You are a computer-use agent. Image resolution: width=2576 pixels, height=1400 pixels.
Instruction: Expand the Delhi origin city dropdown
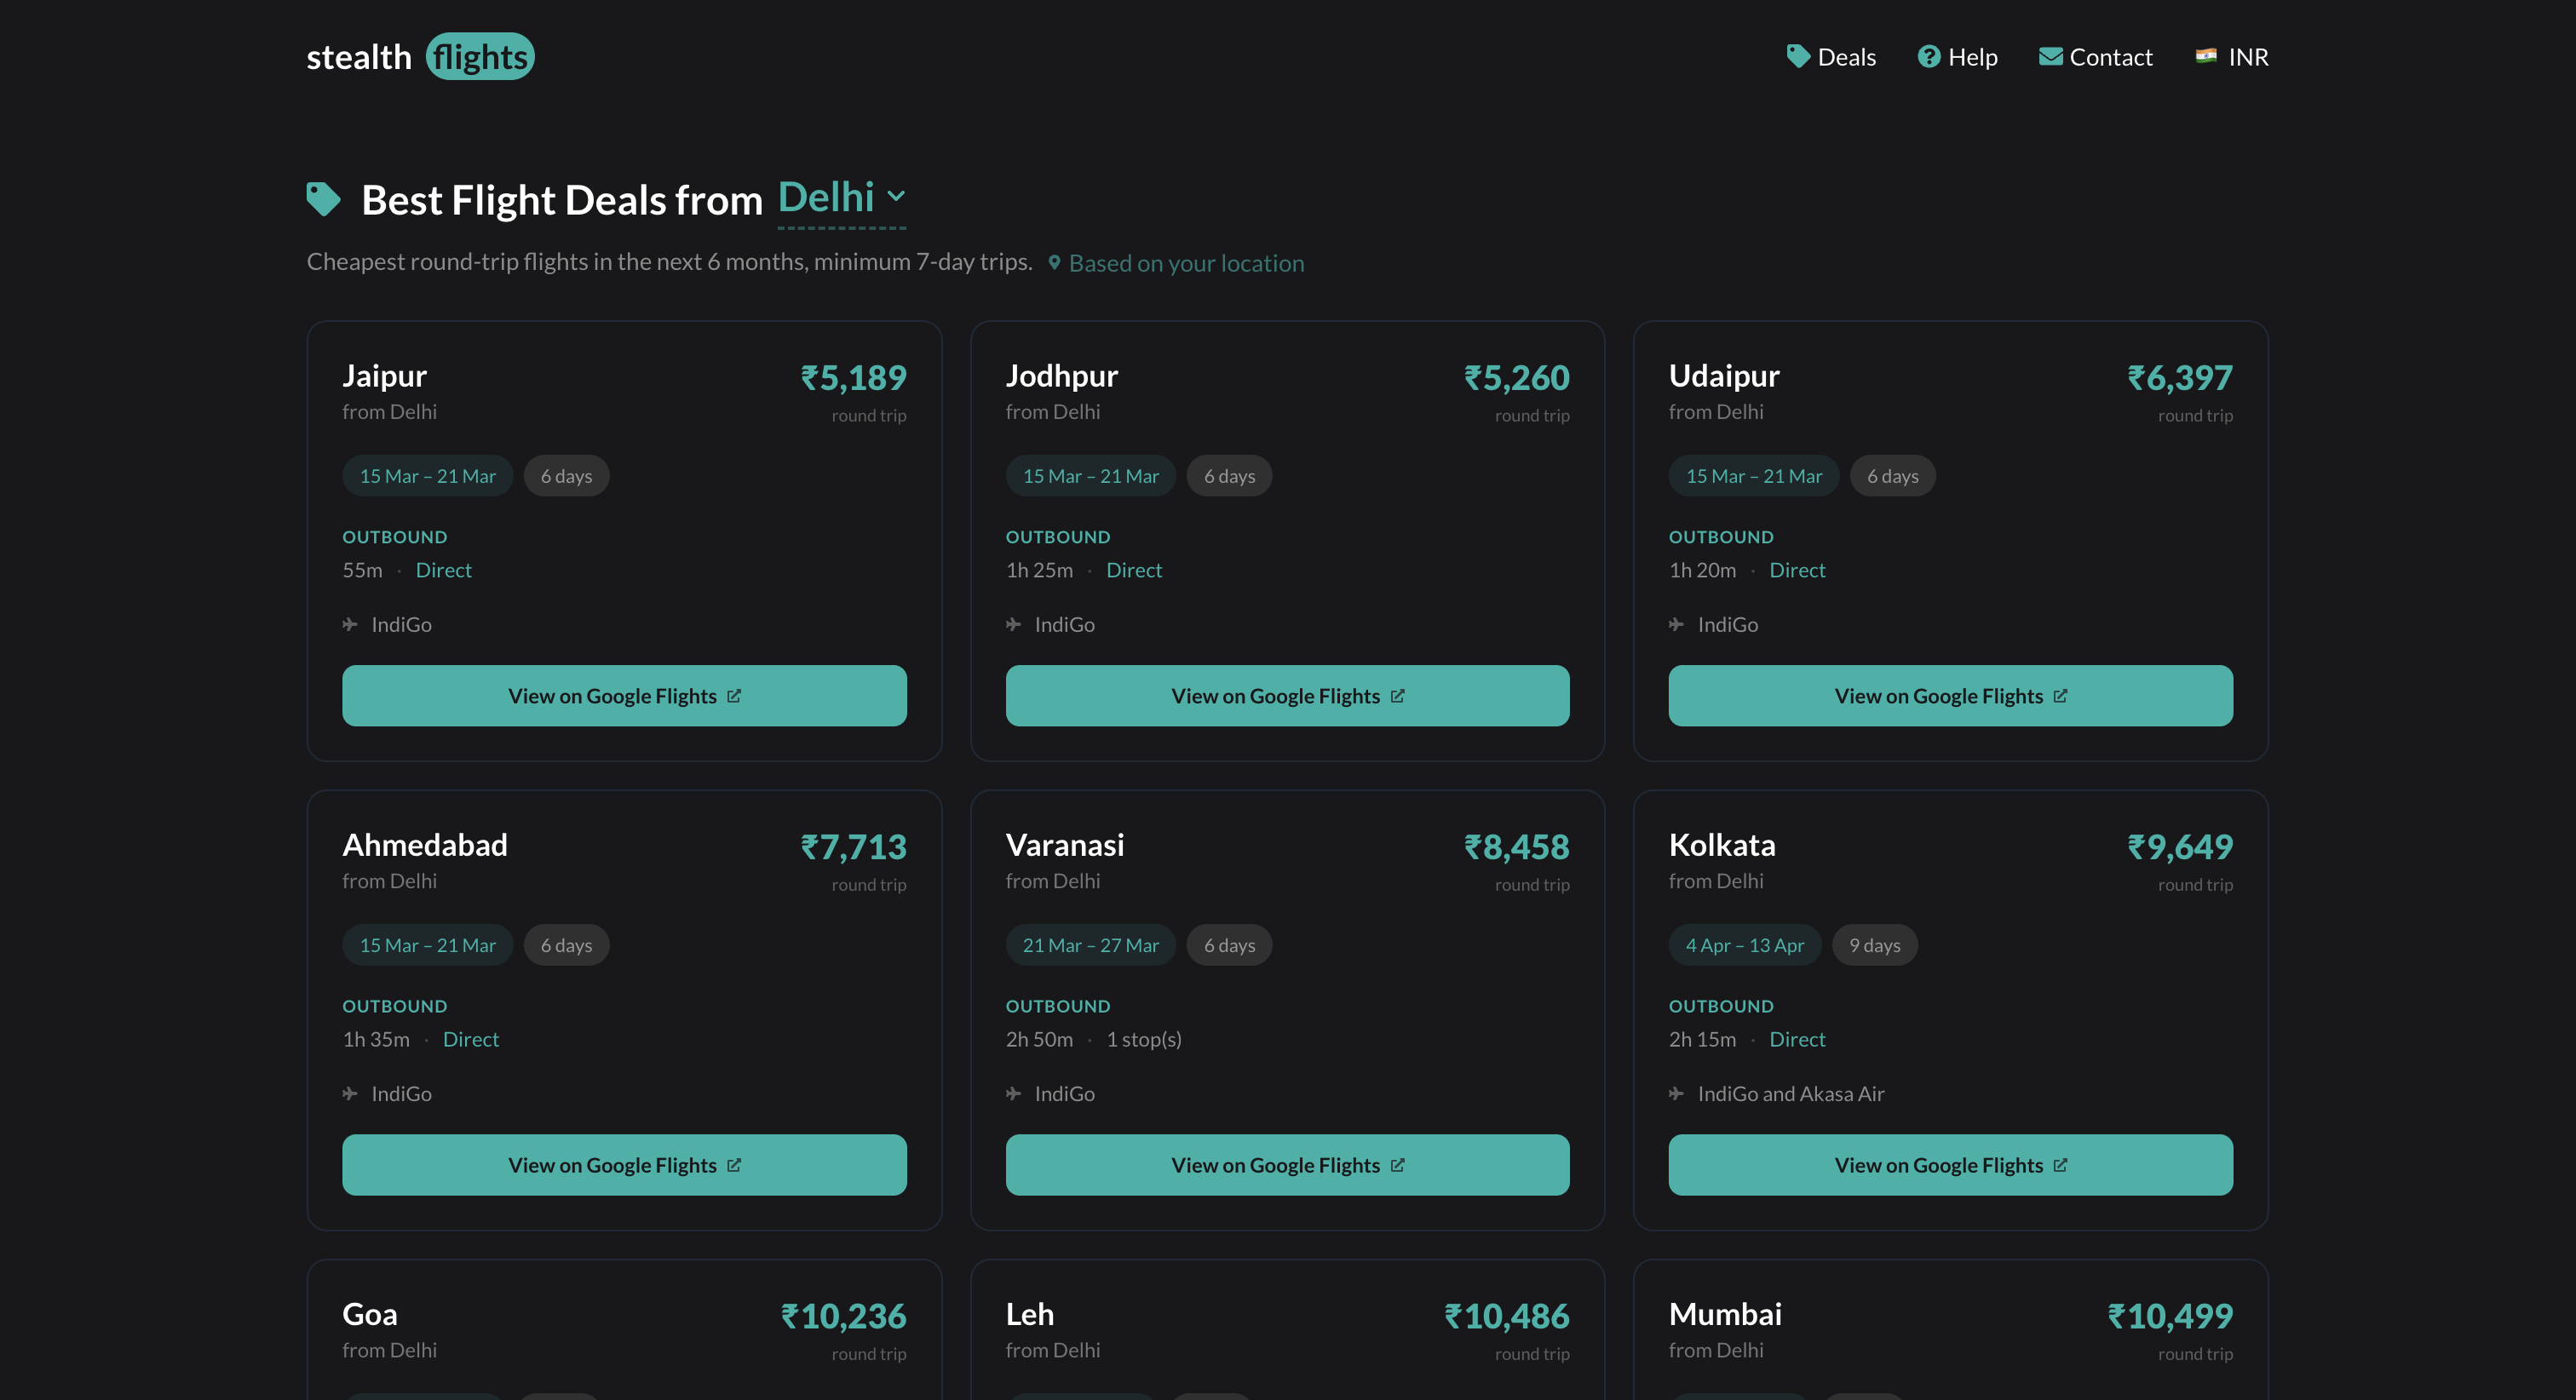click(826, 198)
